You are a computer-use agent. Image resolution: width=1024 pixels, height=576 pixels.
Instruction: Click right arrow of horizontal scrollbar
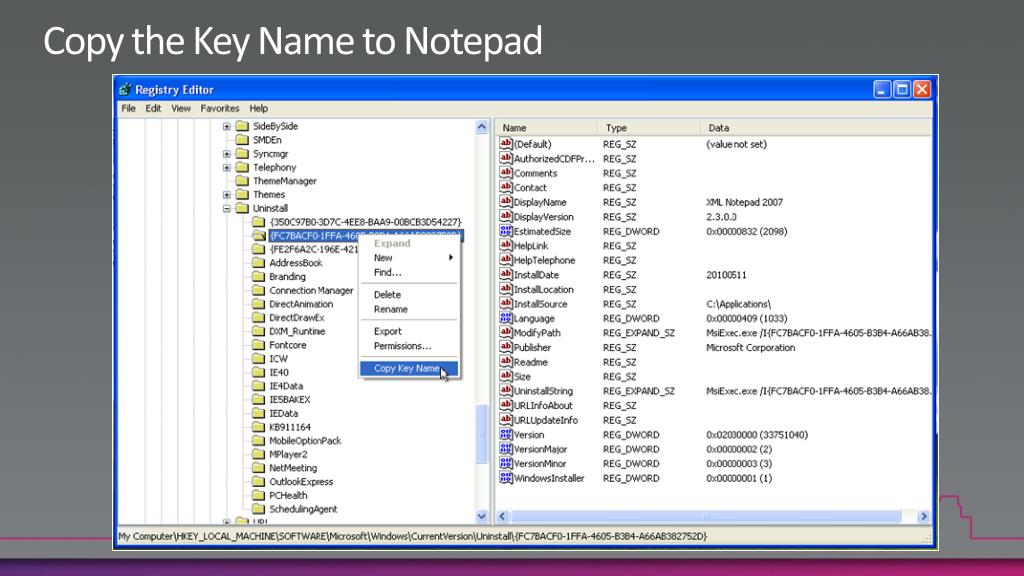coord(923,517)
